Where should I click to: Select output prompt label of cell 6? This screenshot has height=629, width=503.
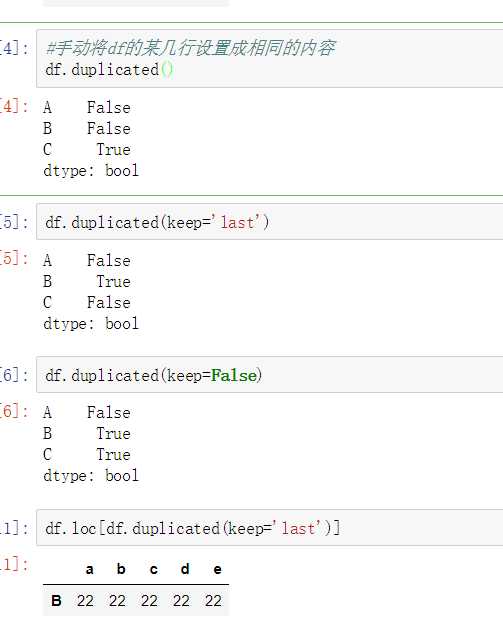click(14, 412)
